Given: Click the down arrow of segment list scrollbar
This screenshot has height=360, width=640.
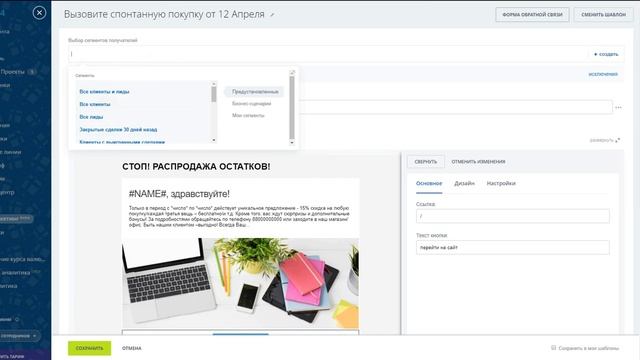Looking at the screenshot, I should click(x=214, y=140).
